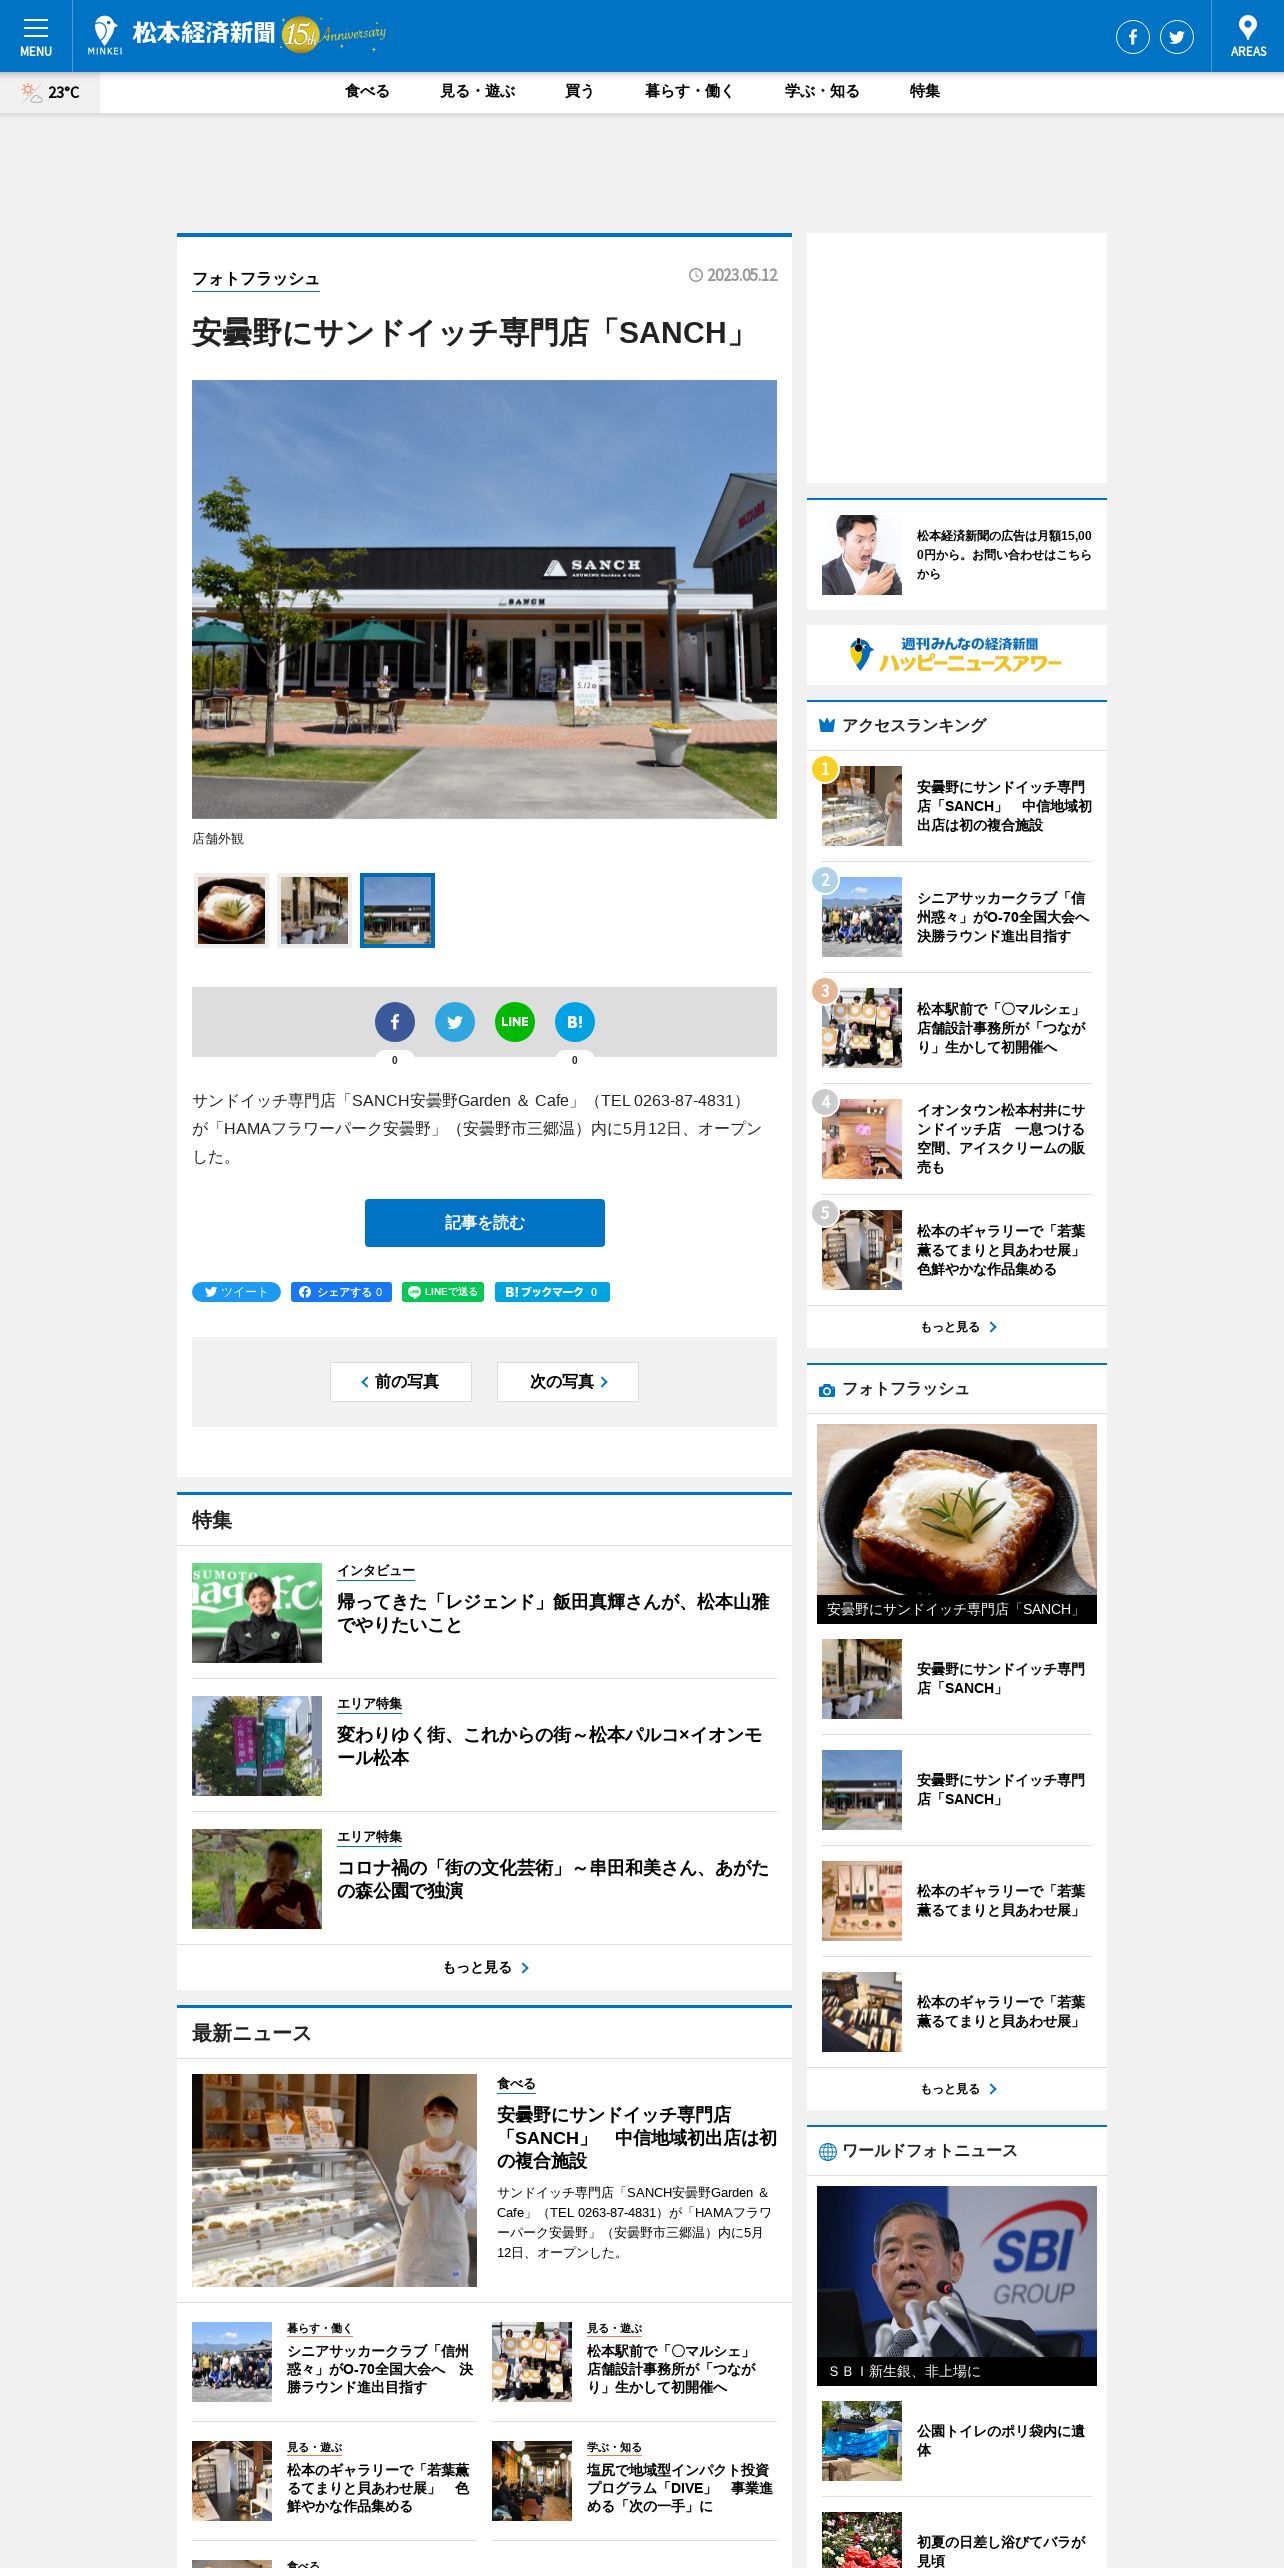Click the フォトフラッシュ category label
The image size is (1284, 2568).
(256, 279)
